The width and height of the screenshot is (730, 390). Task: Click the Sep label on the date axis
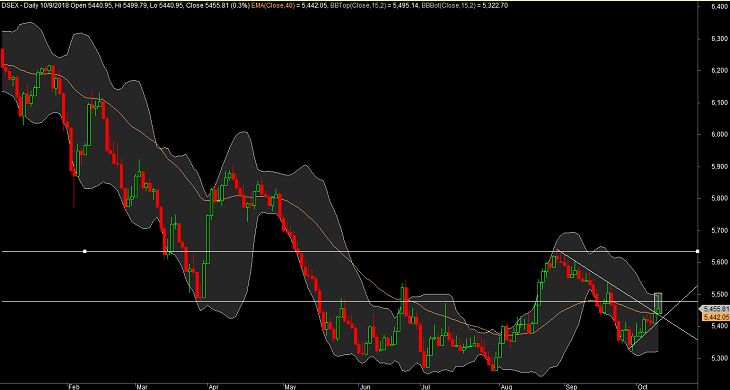pyautogui.click(x=572, y=386)
